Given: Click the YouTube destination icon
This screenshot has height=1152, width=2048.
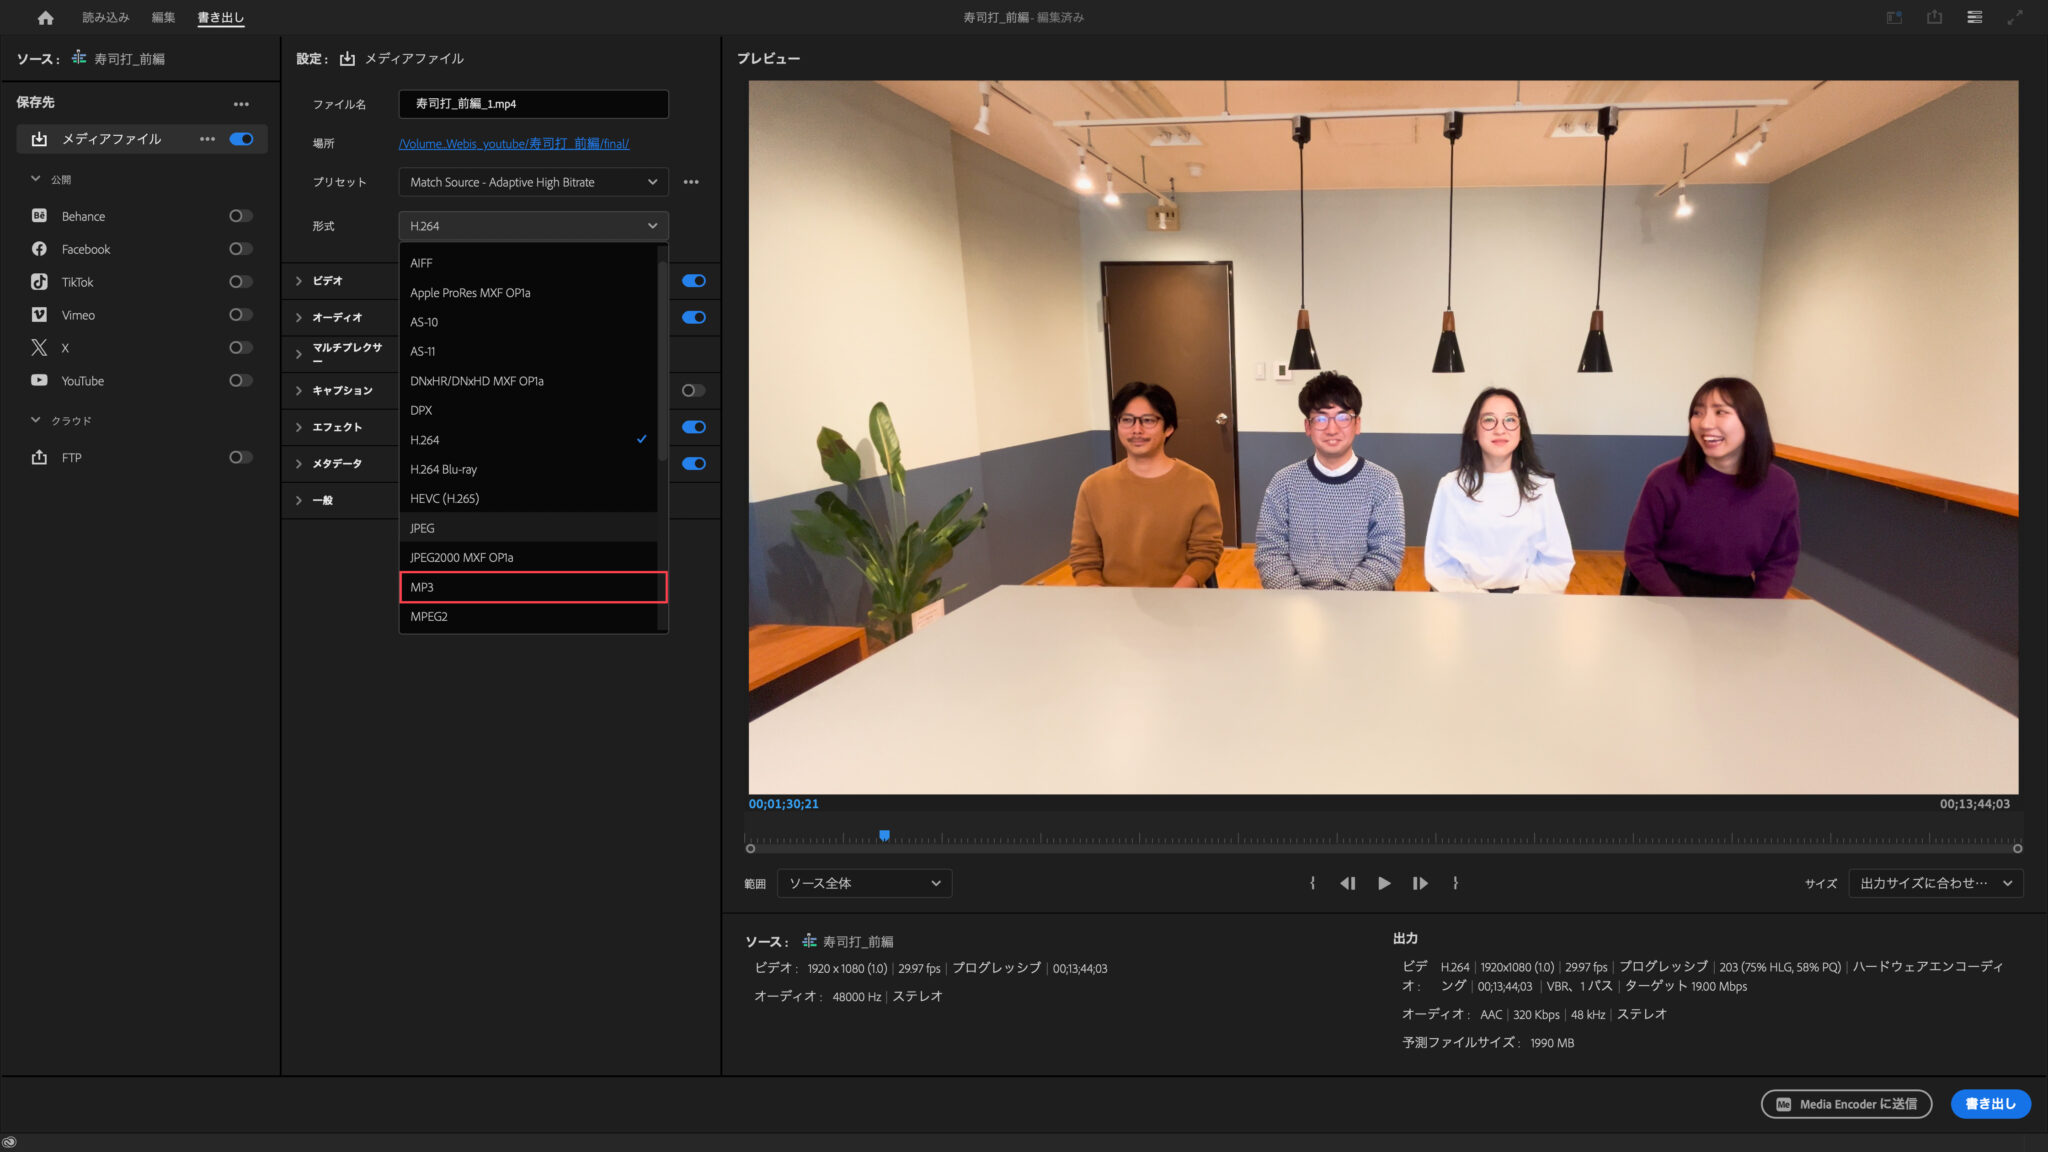Looking at the screenshot, I should click(39, 380).
